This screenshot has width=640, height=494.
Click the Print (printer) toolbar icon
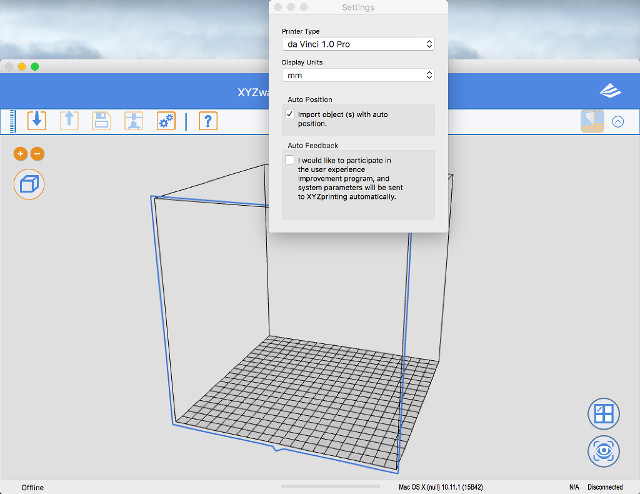pyautogui.click(x=133, y=120)
